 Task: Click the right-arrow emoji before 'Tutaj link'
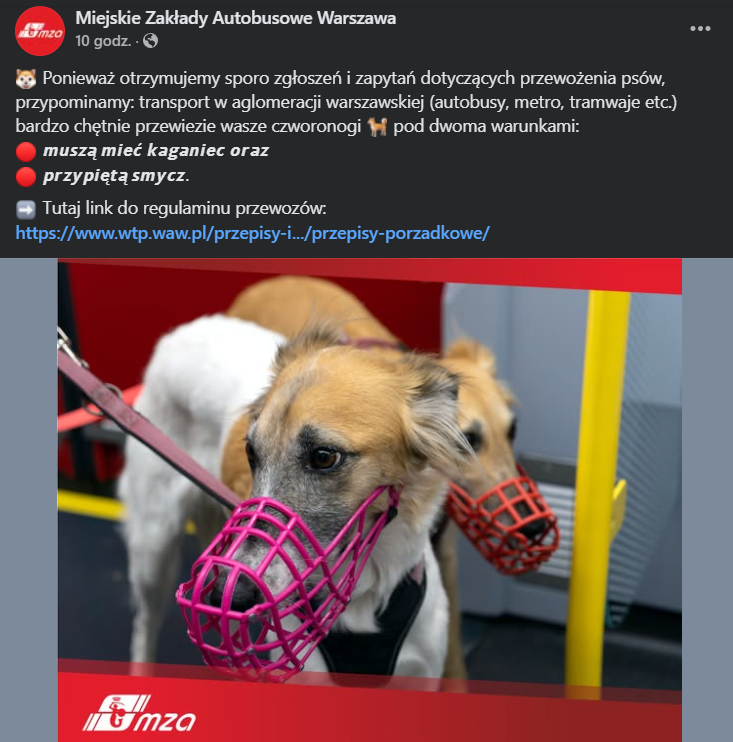point(26,209)
